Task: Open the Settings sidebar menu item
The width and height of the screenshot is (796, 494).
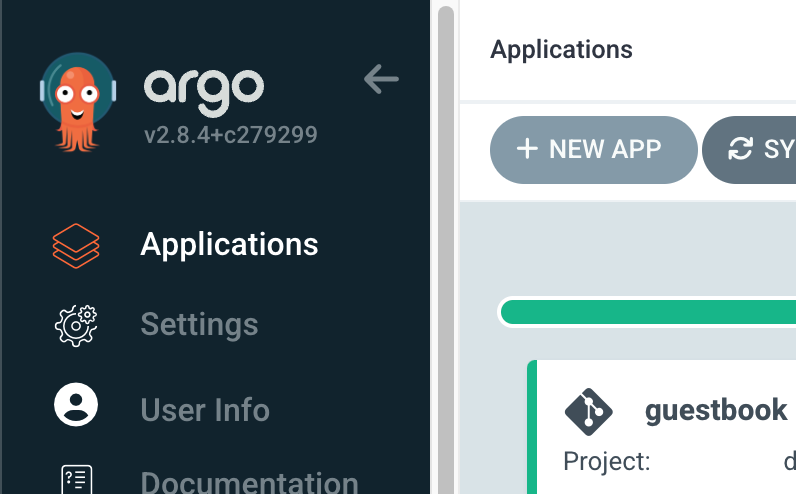Action: [x=200, y=324]
